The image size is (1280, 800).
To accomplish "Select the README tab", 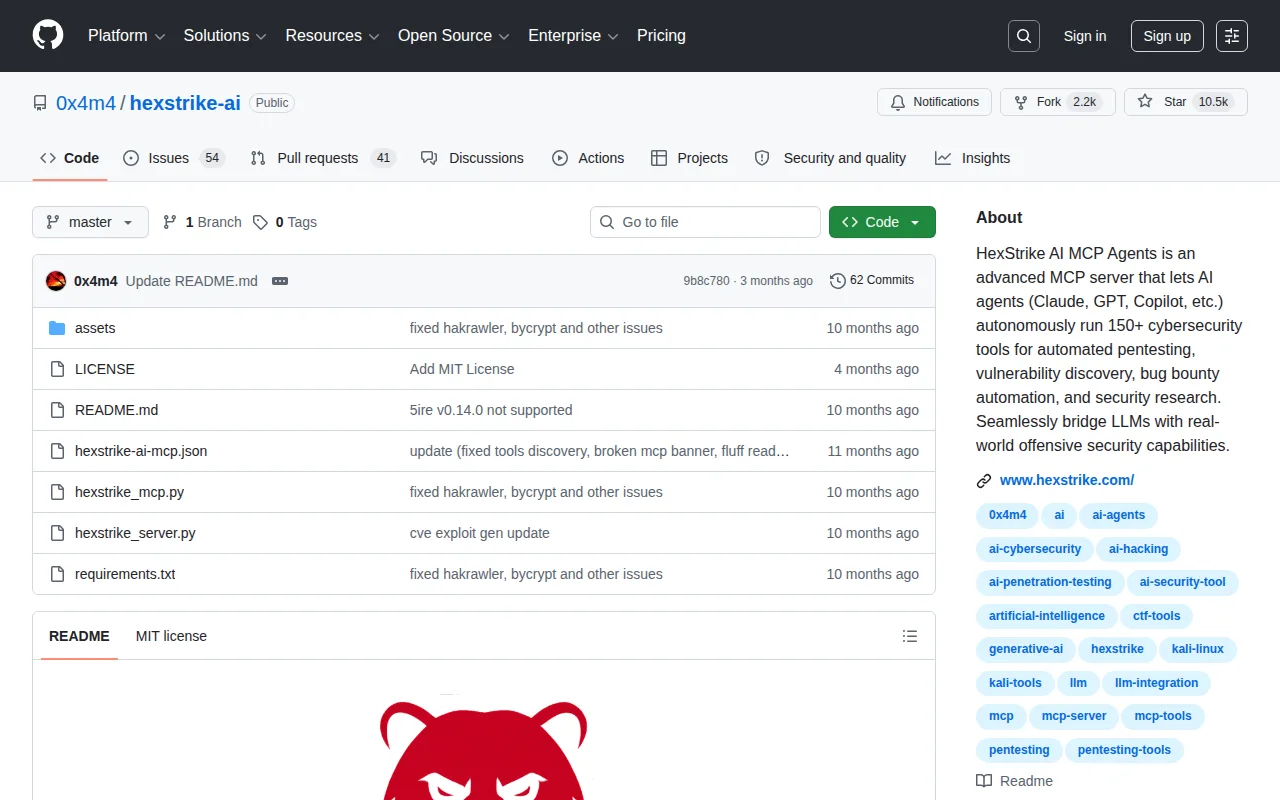I will tap(79, 636).
